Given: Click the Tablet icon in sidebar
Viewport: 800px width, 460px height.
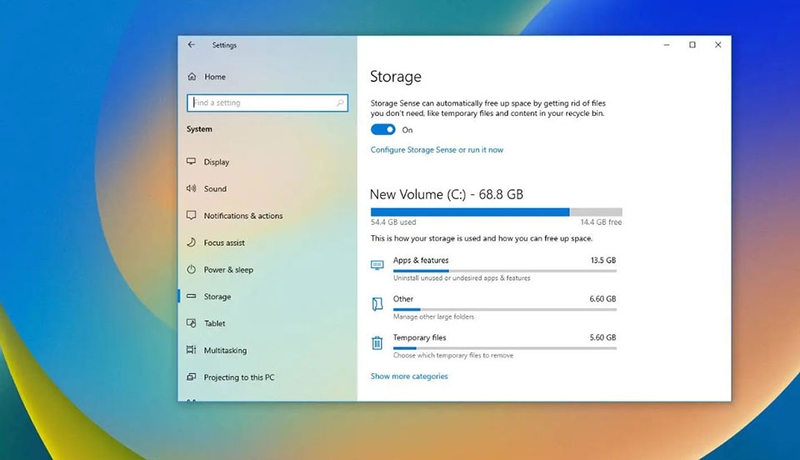Looking at the screenshot, I should click(191, 323).
